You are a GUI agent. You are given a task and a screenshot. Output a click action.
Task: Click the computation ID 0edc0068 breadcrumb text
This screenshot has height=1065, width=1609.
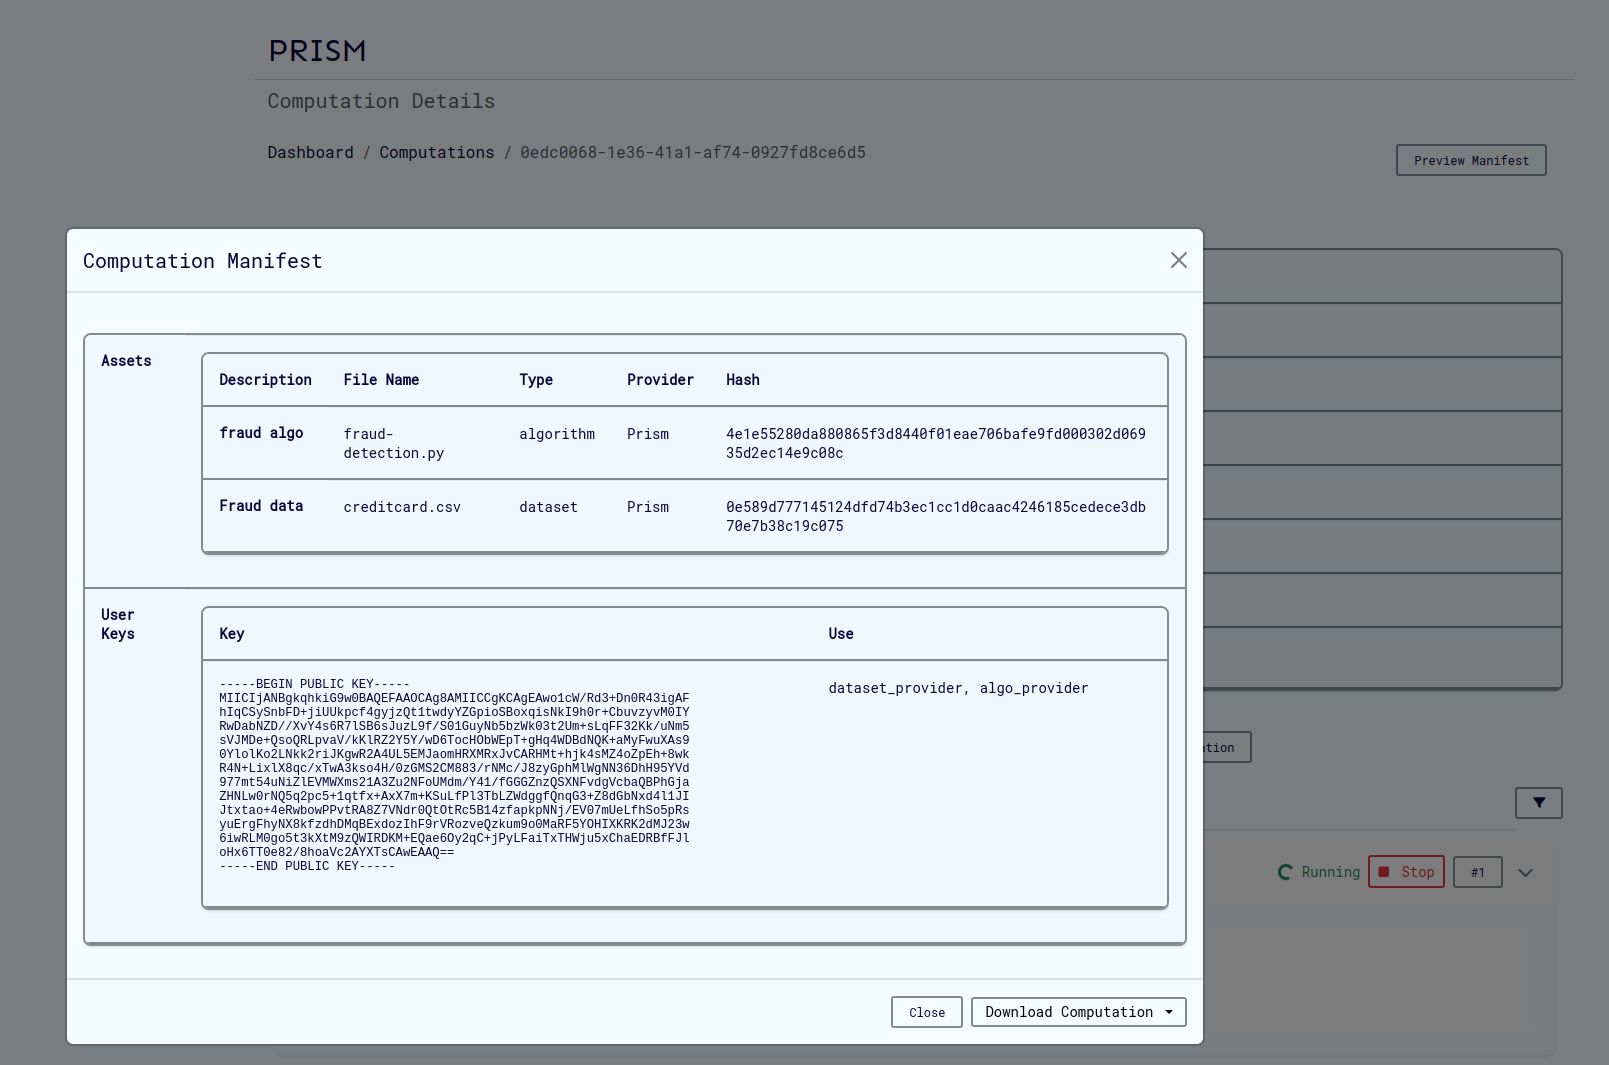tap(693, 152)
